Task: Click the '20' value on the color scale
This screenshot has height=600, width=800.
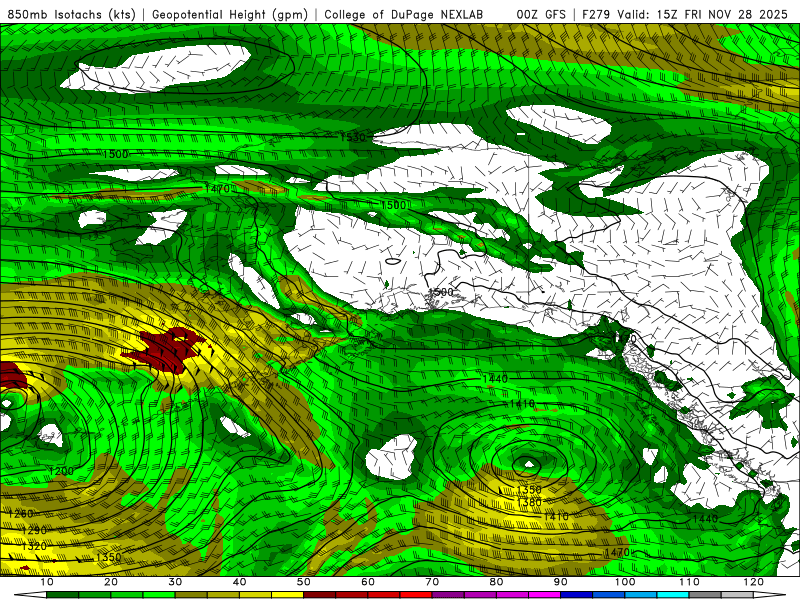Action: (111, 582)
